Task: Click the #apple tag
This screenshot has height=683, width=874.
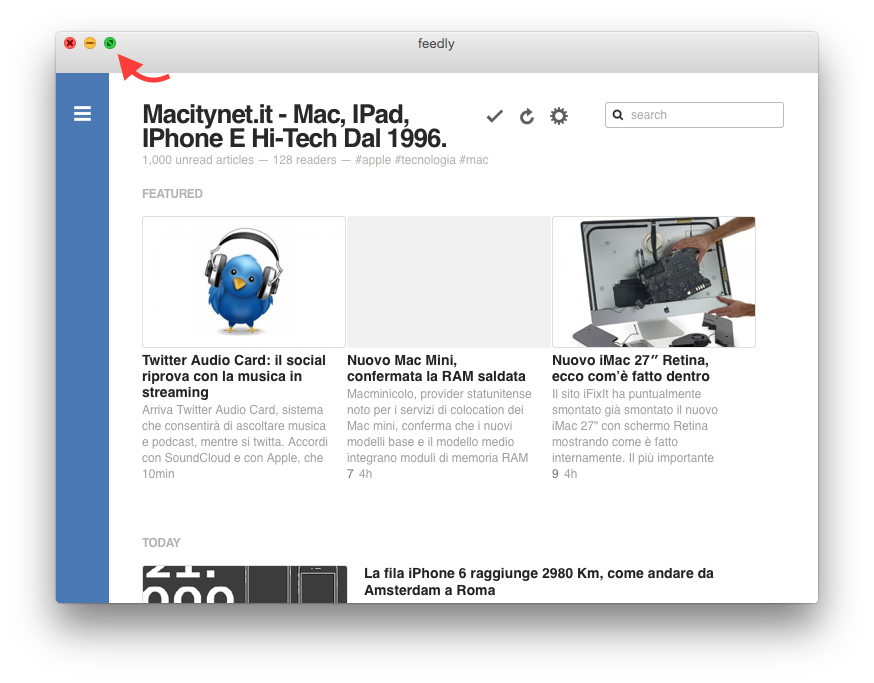Action: pos(373,160)
